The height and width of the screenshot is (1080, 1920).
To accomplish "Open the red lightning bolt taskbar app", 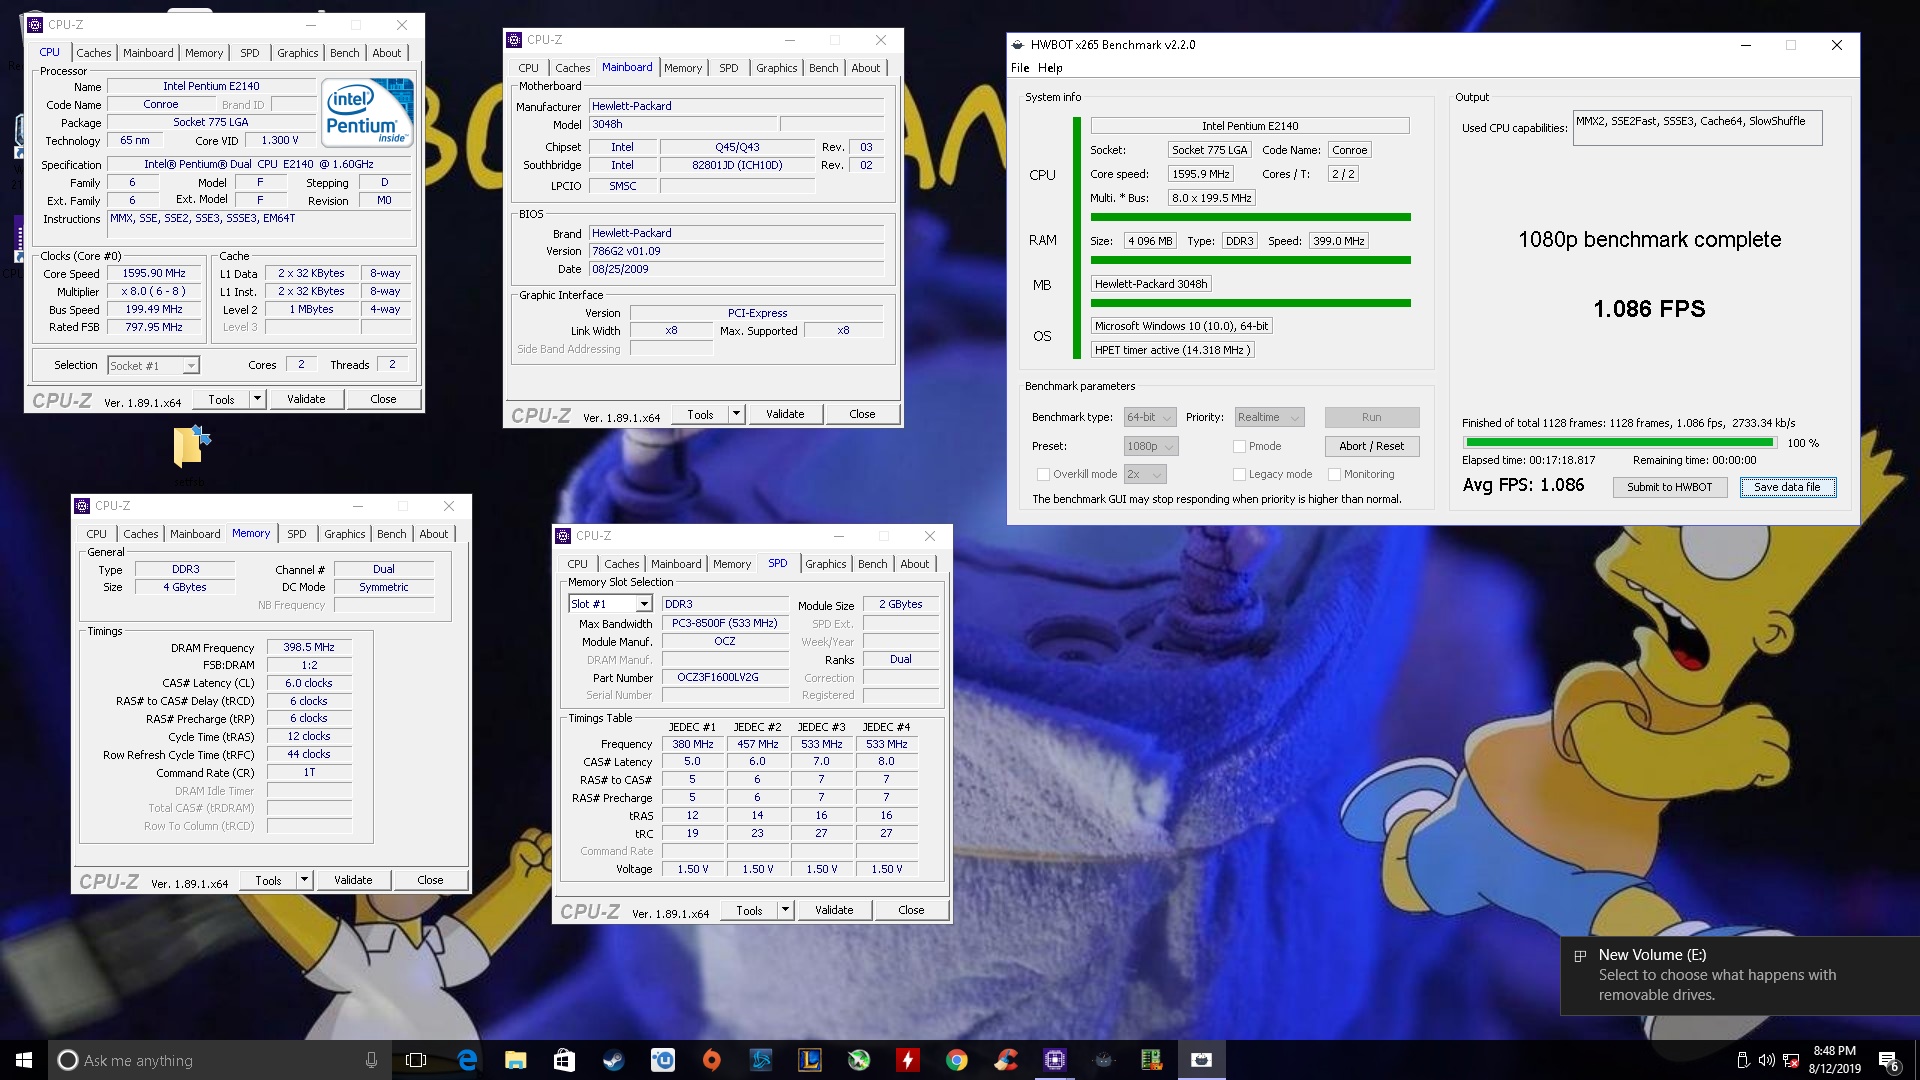I will click(x=907, y=1060).
